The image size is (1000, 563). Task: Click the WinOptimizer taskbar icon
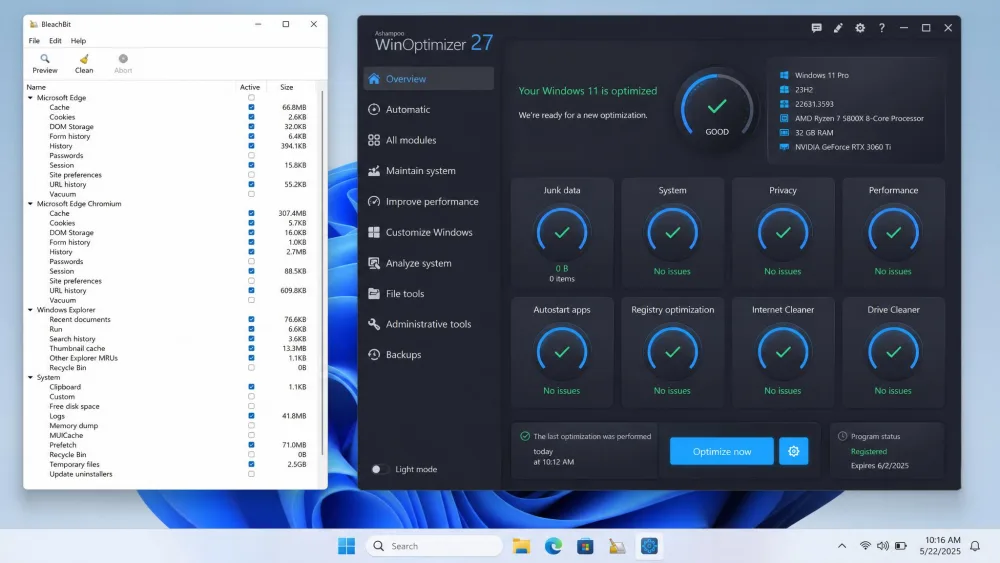(649, 546)
